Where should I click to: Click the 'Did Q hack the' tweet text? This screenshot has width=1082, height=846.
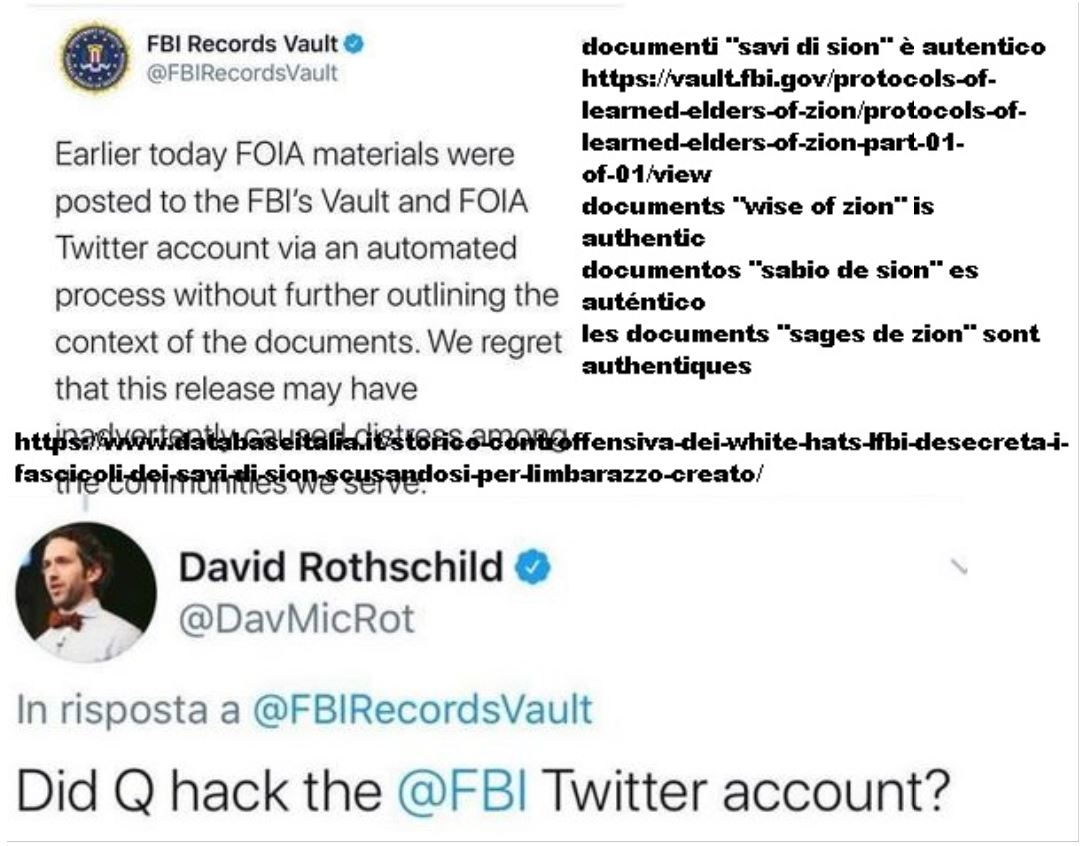199,790
